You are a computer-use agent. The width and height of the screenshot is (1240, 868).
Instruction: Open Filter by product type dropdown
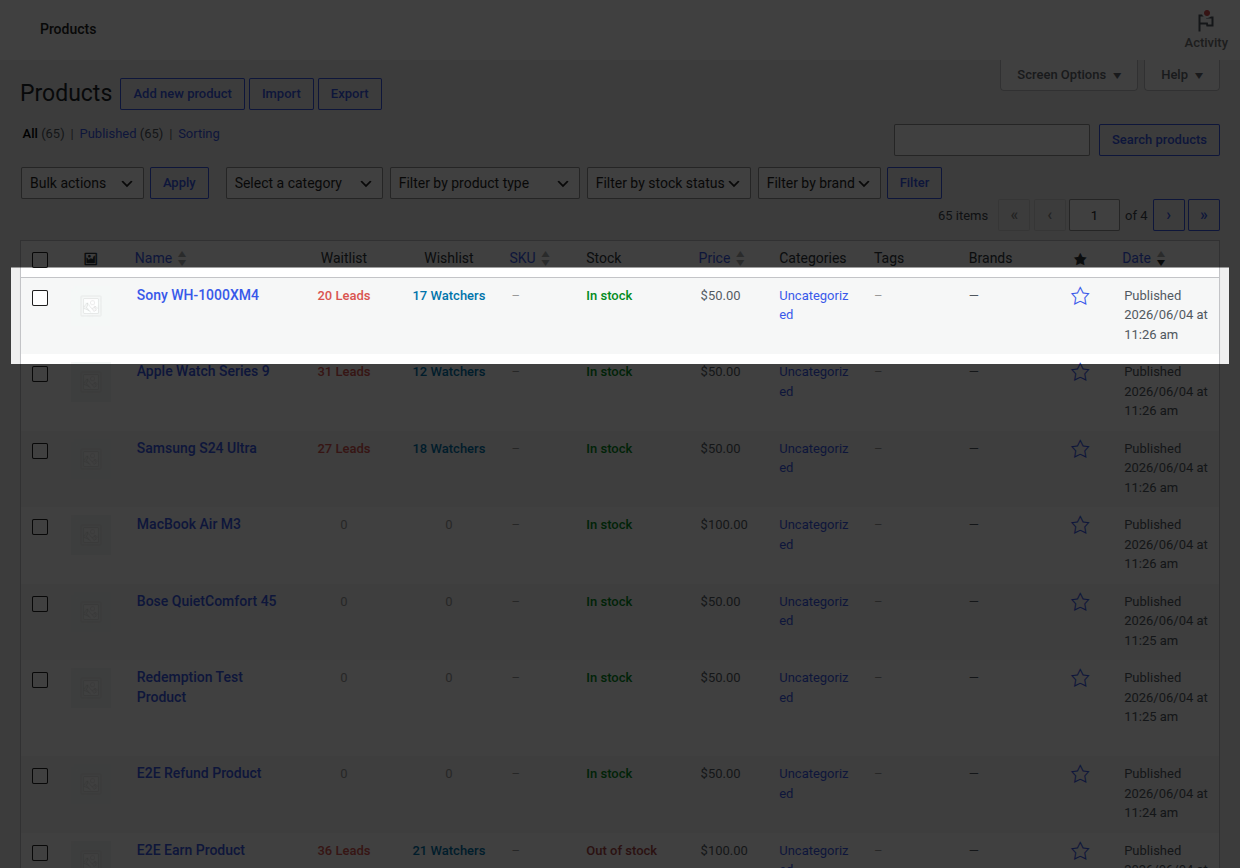485,183
